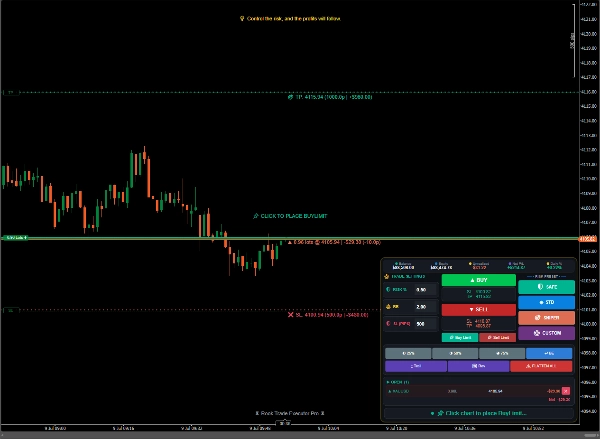Click the SELL SL/TP price info box
600x439 pixels.
(x=478, y=323)
